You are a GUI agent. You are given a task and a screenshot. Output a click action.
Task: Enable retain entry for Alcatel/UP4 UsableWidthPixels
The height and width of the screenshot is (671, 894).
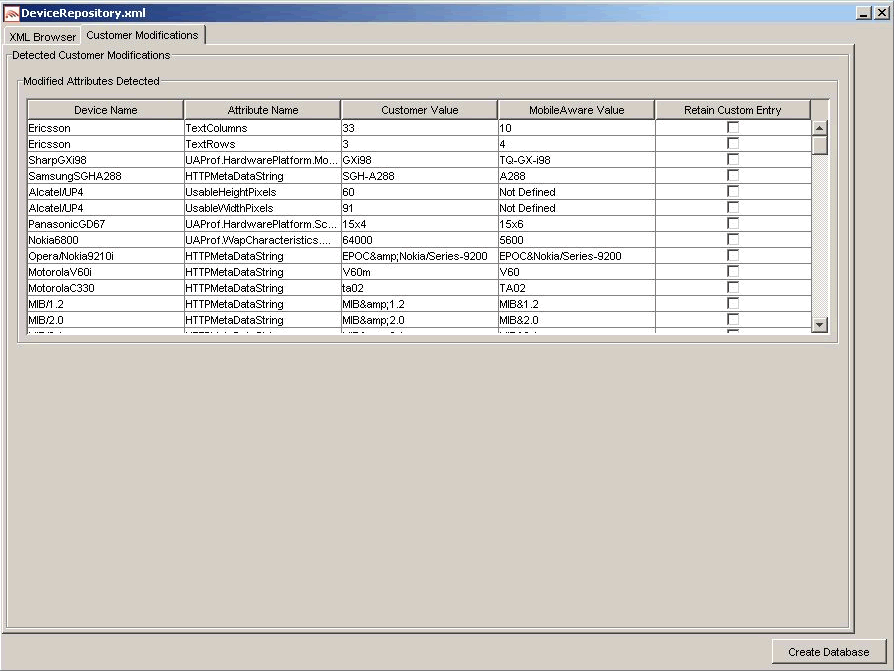pyautogui.click(x=733, y=208)
